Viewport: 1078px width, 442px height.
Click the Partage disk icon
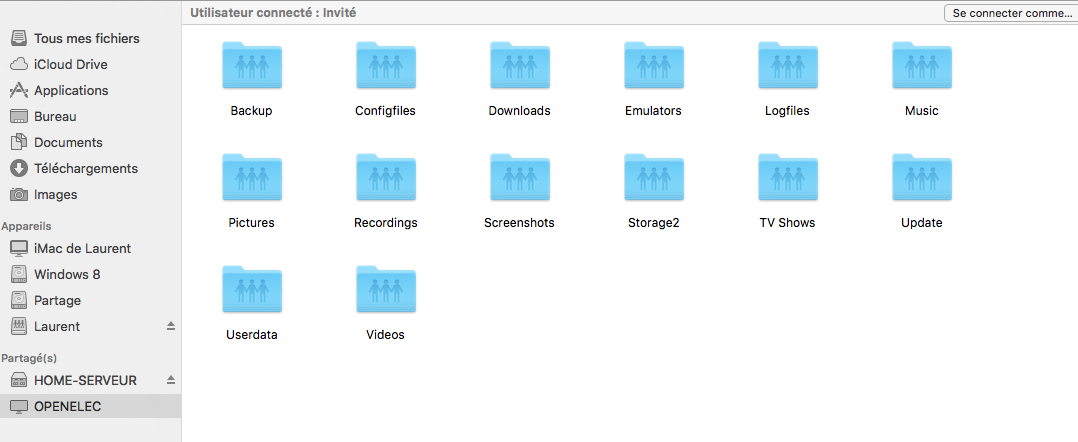point(19,300)
